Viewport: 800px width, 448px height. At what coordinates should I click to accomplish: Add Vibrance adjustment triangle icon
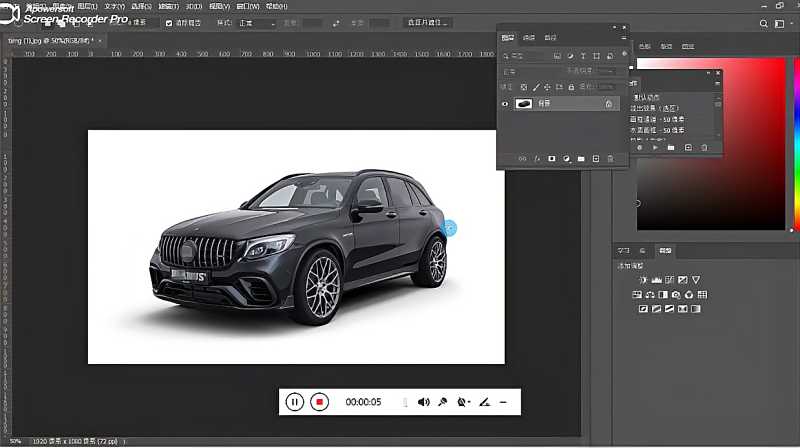696,280
